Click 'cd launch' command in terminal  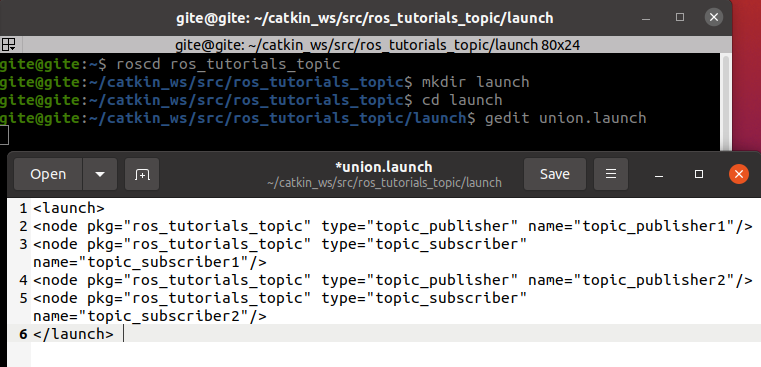(x=462, y=100)
